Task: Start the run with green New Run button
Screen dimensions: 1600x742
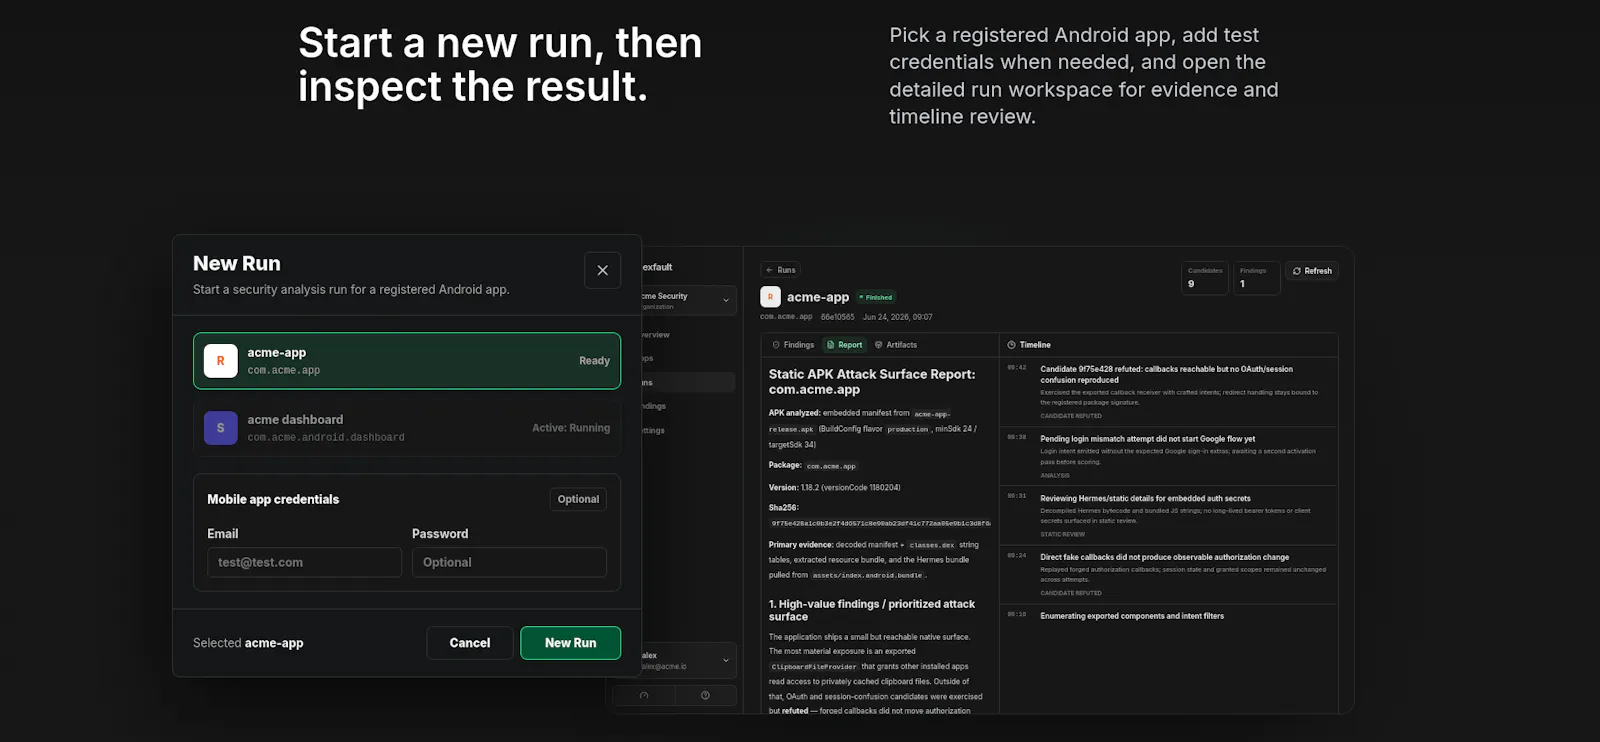Action: 570,643
